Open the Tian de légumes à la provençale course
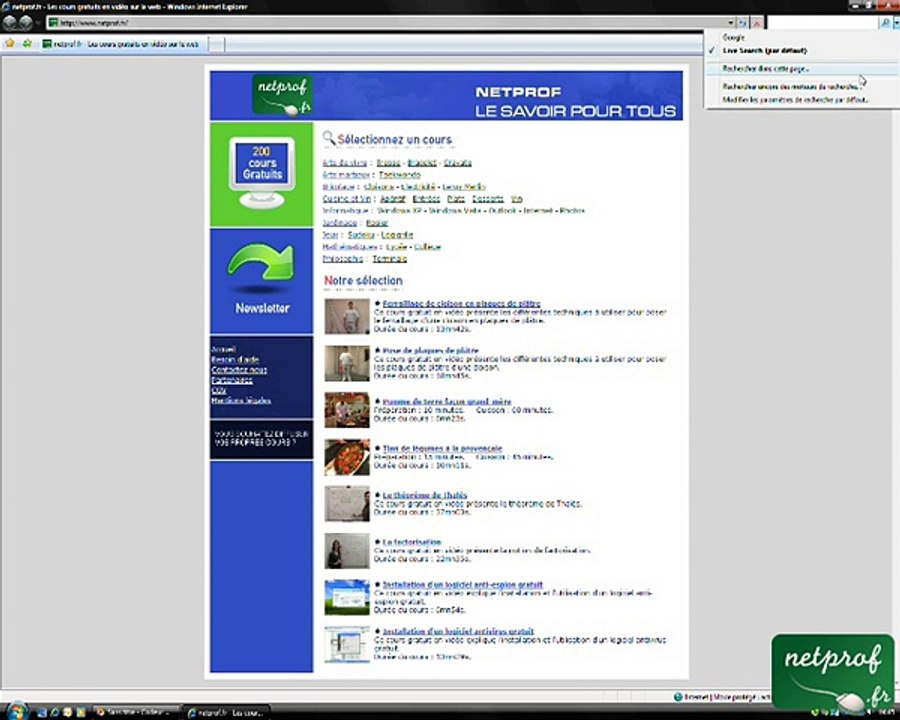 pos(443,448)
